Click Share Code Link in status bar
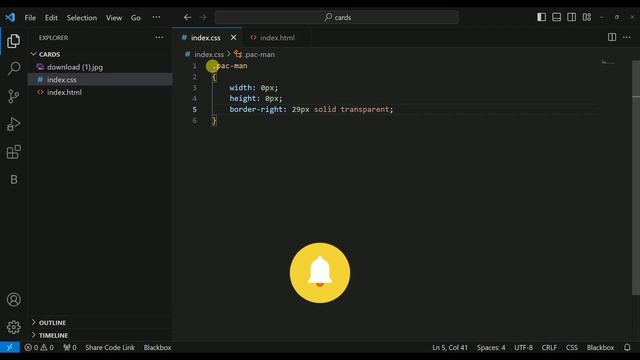This screenshot has height=360, width=640. (x=110, y=347)
